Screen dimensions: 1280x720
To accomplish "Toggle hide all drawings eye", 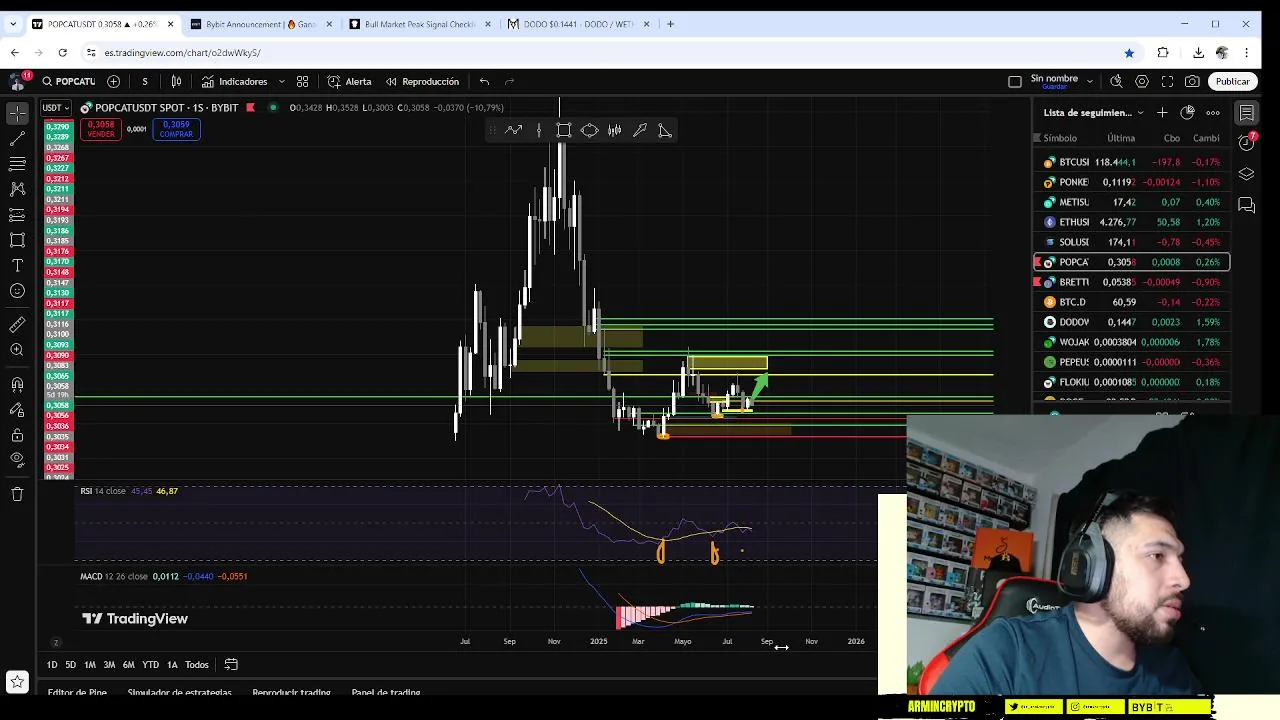I will tap(17, 459).
